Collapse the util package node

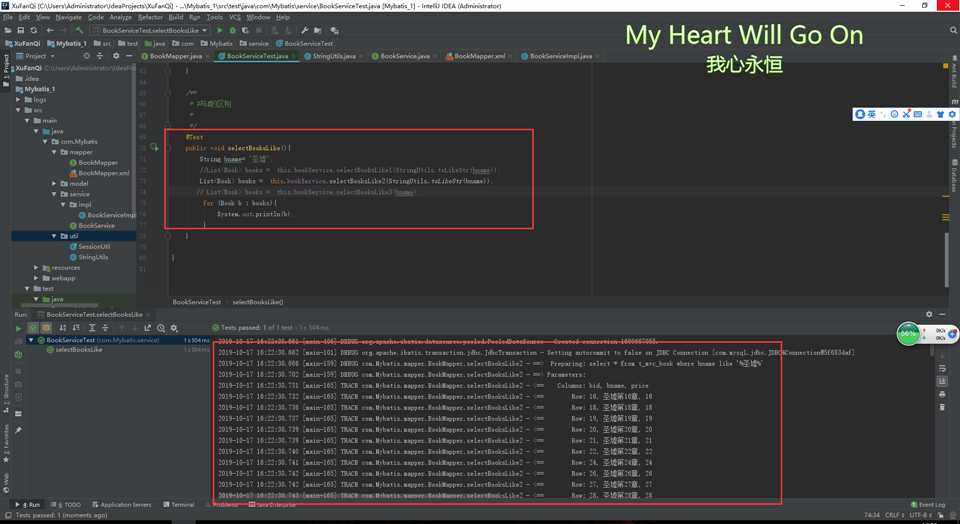[54, 236]
